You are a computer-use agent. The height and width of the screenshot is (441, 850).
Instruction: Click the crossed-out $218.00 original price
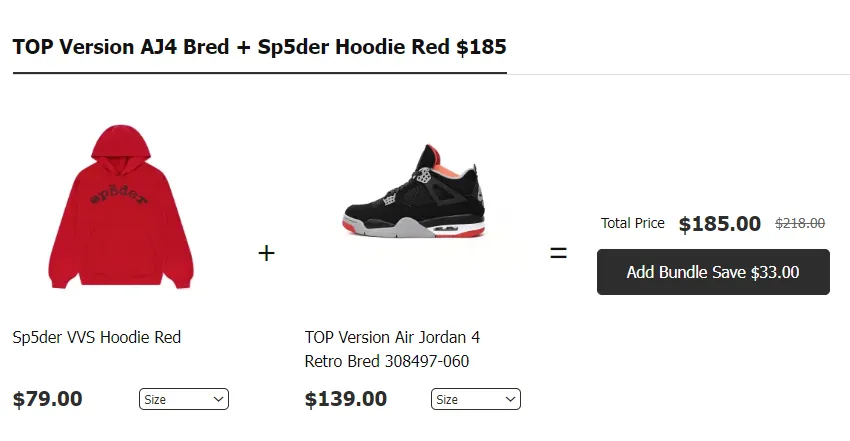(x=800, y=224)
